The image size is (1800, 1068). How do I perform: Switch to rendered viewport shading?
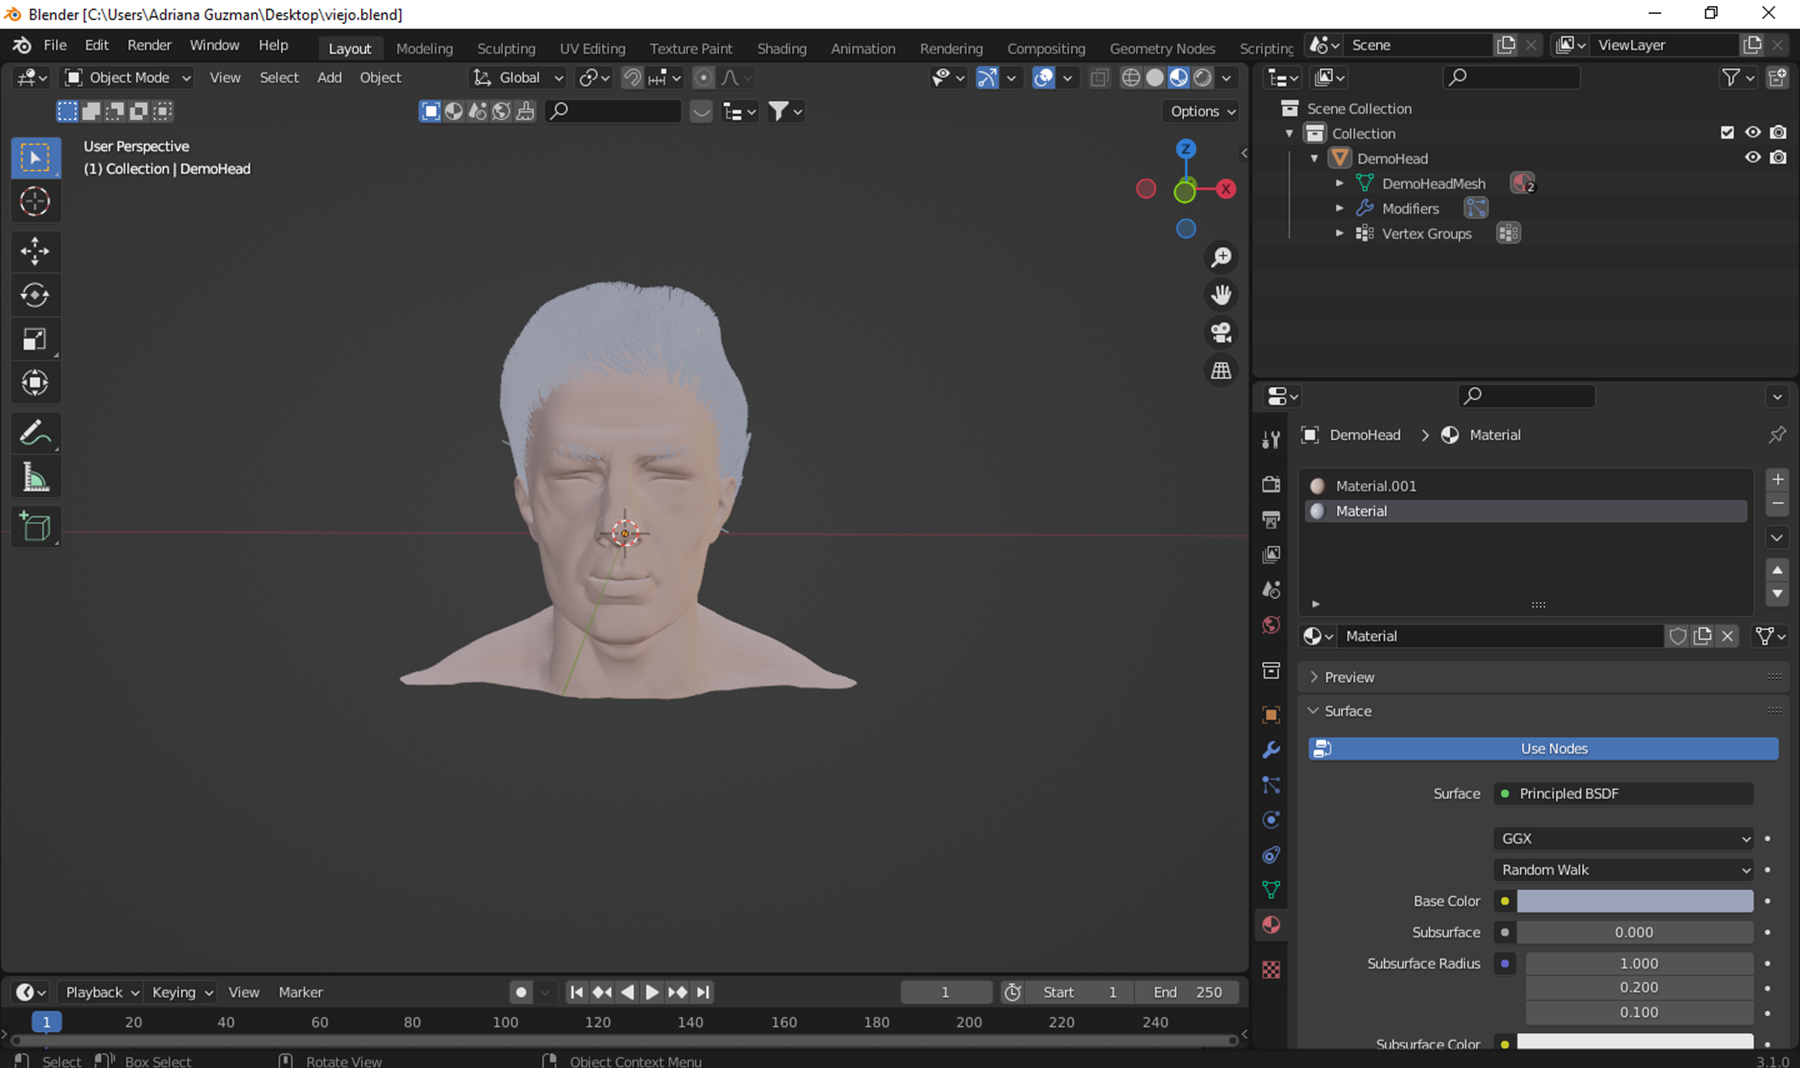point(1203,77)
